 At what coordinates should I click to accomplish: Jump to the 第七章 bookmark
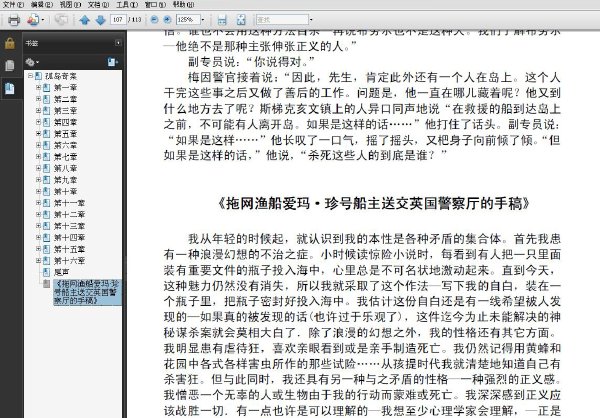tap(65, 157)
